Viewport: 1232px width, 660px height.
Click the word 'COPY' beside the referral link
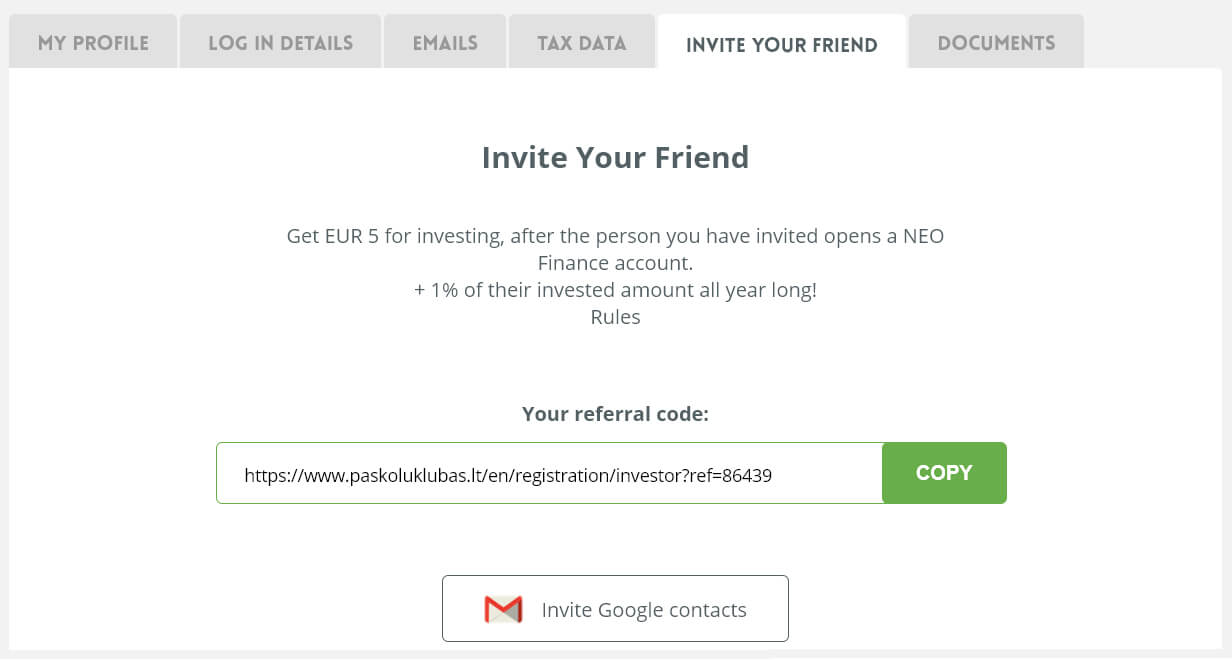(944, 473)
